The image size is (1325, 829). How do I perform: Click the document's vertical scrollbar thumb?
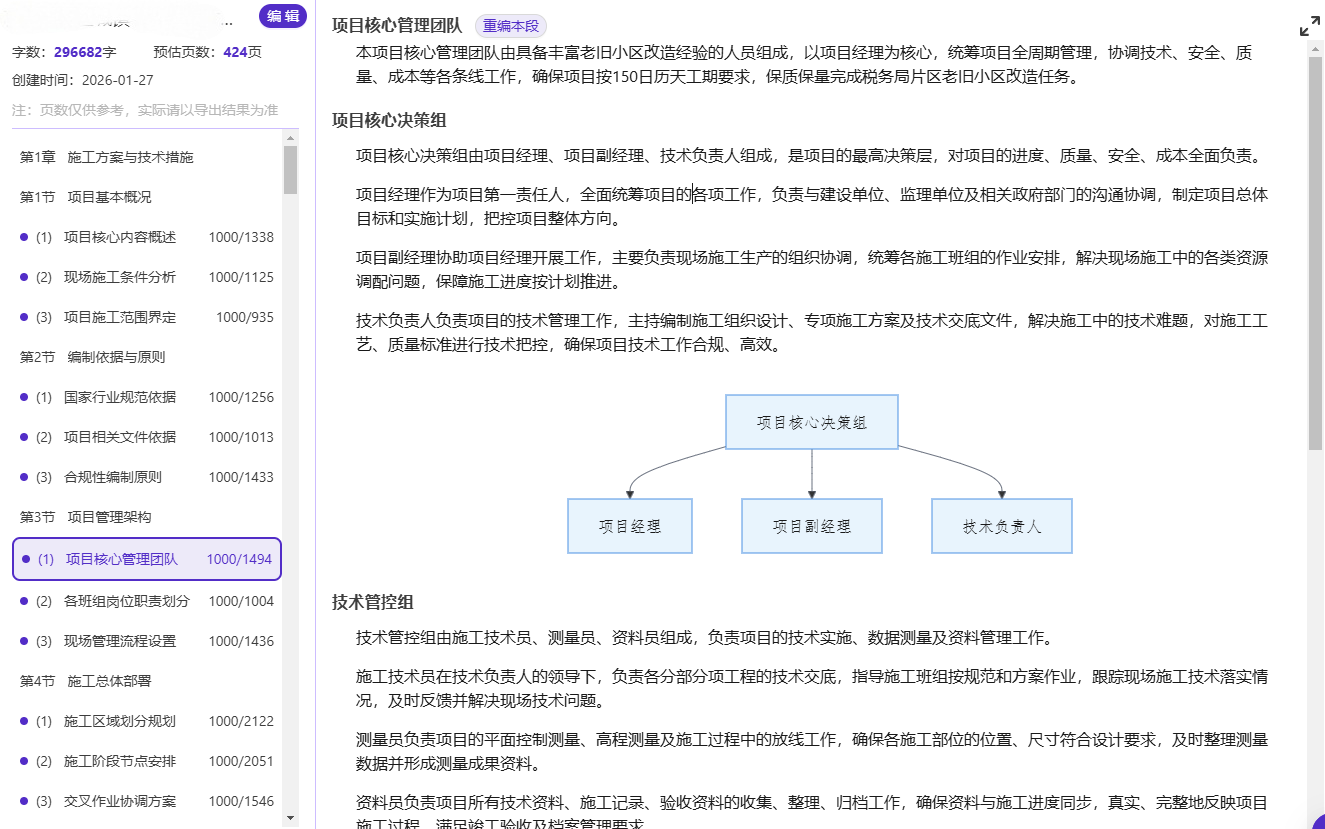[x=1316, y=253]
